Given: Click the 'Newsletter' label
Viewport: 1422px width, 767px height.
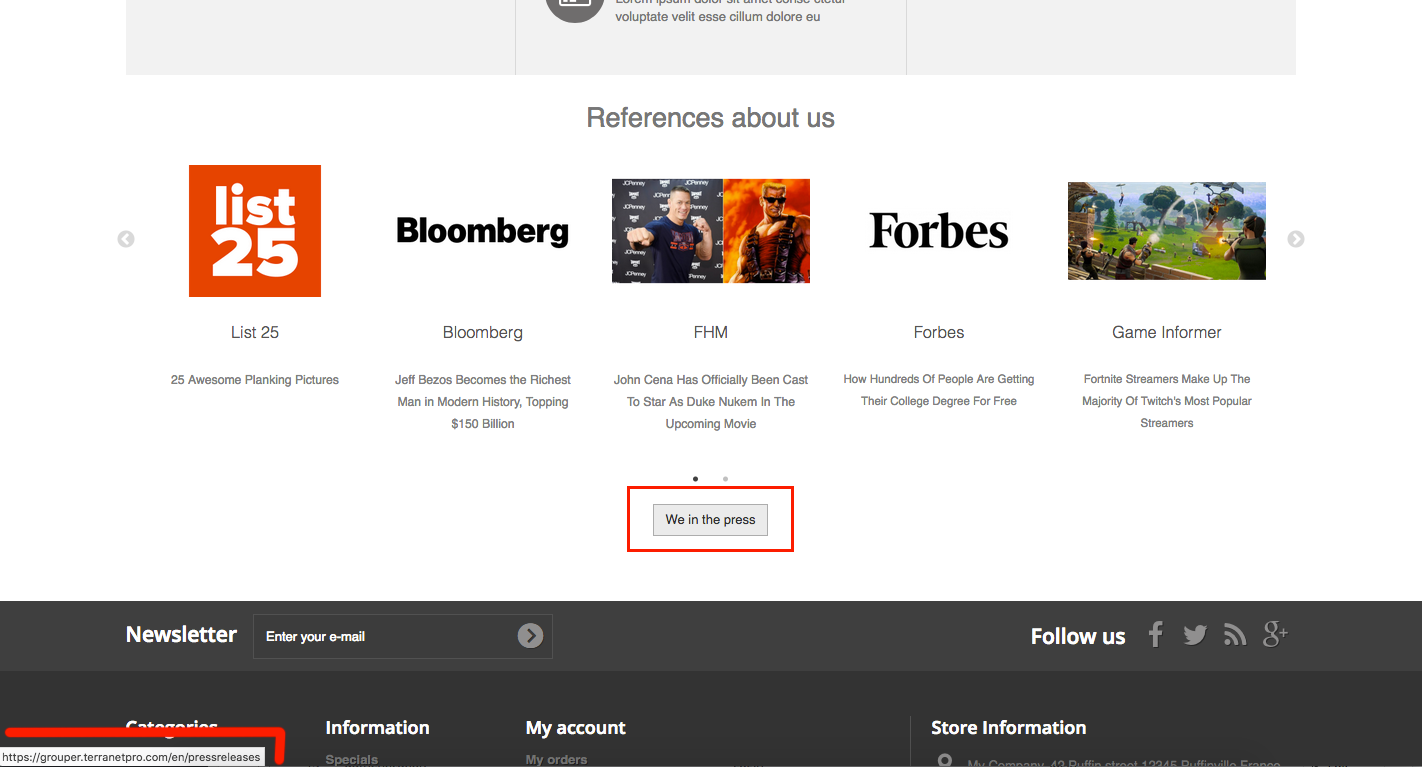Looking at the screenshot, I should tap(181, 634).
